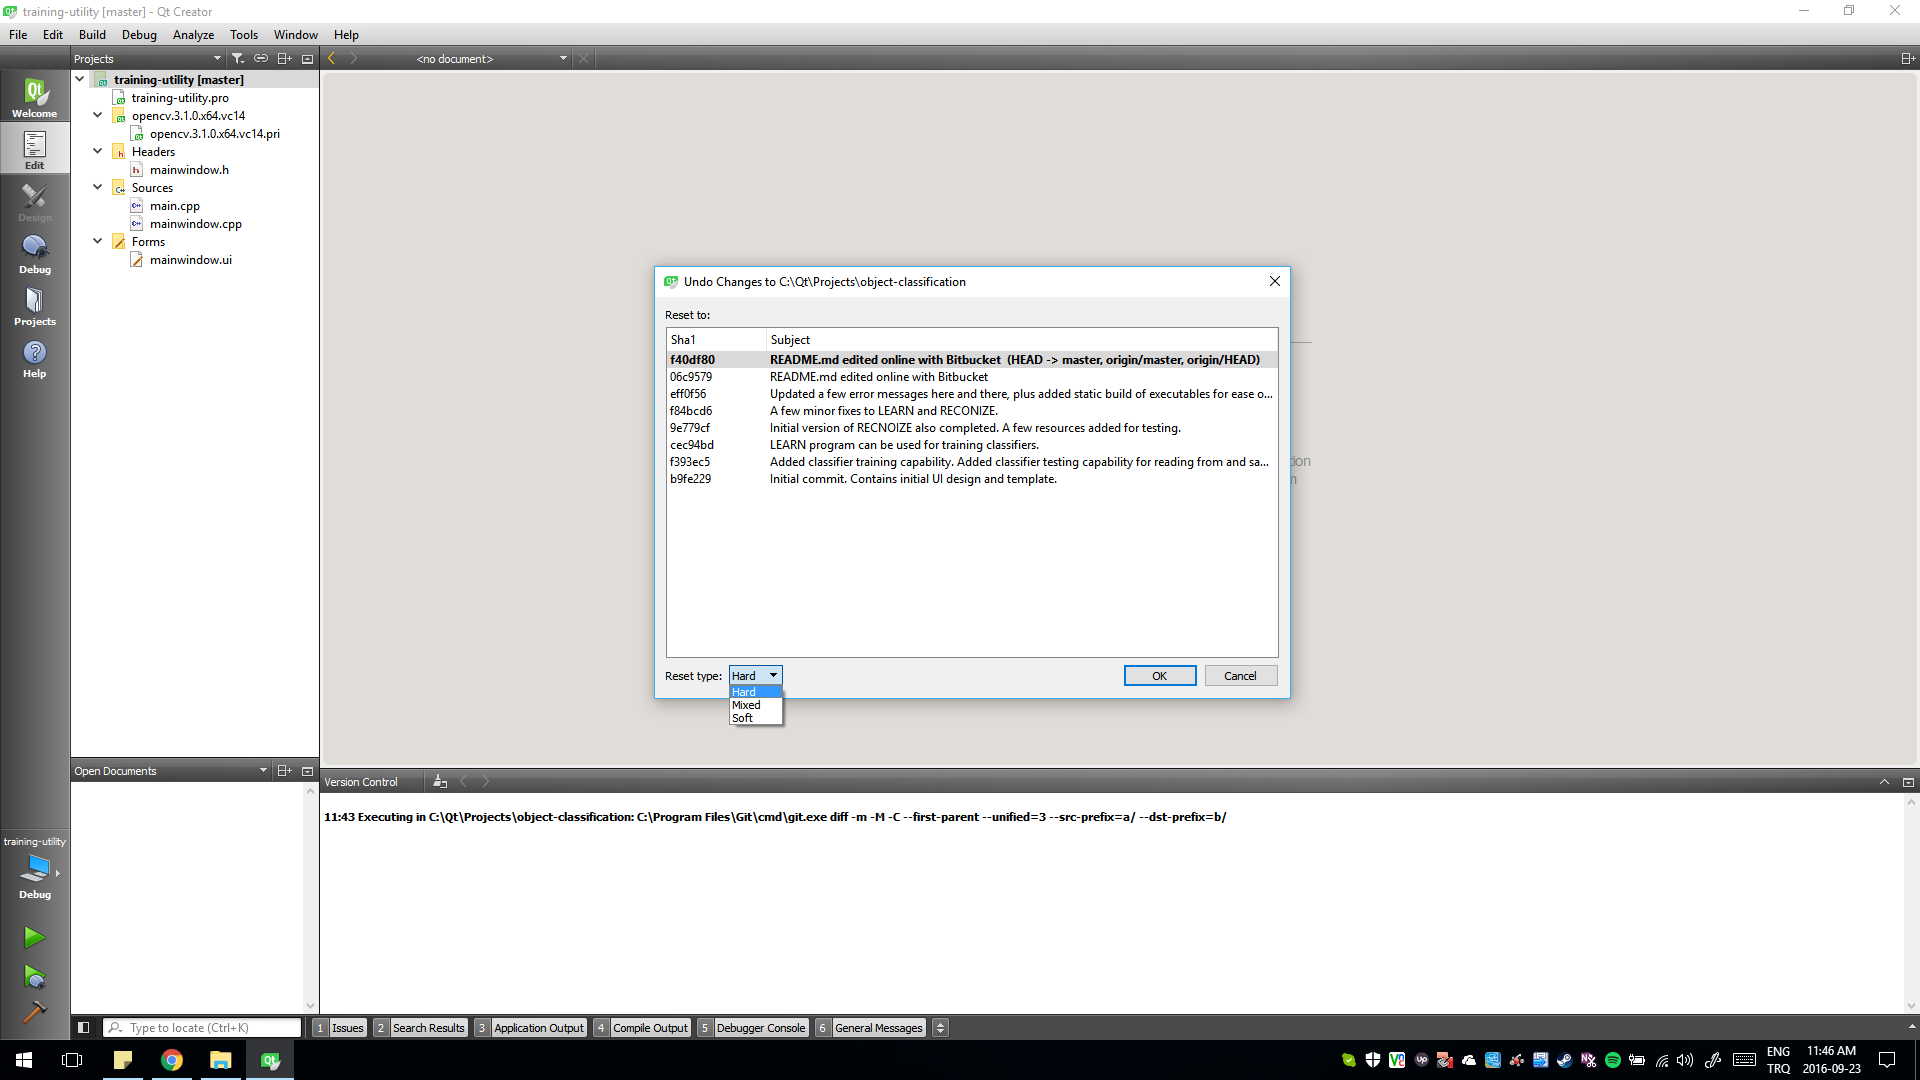The image size is (1920, 1080).
Task: Open the Projects mode
Action: (x=35, y=305)
